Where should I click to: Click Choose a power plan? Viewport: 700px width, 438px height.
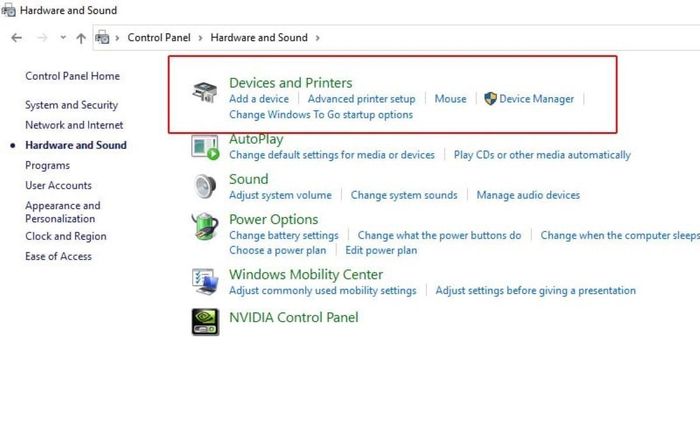278,250
